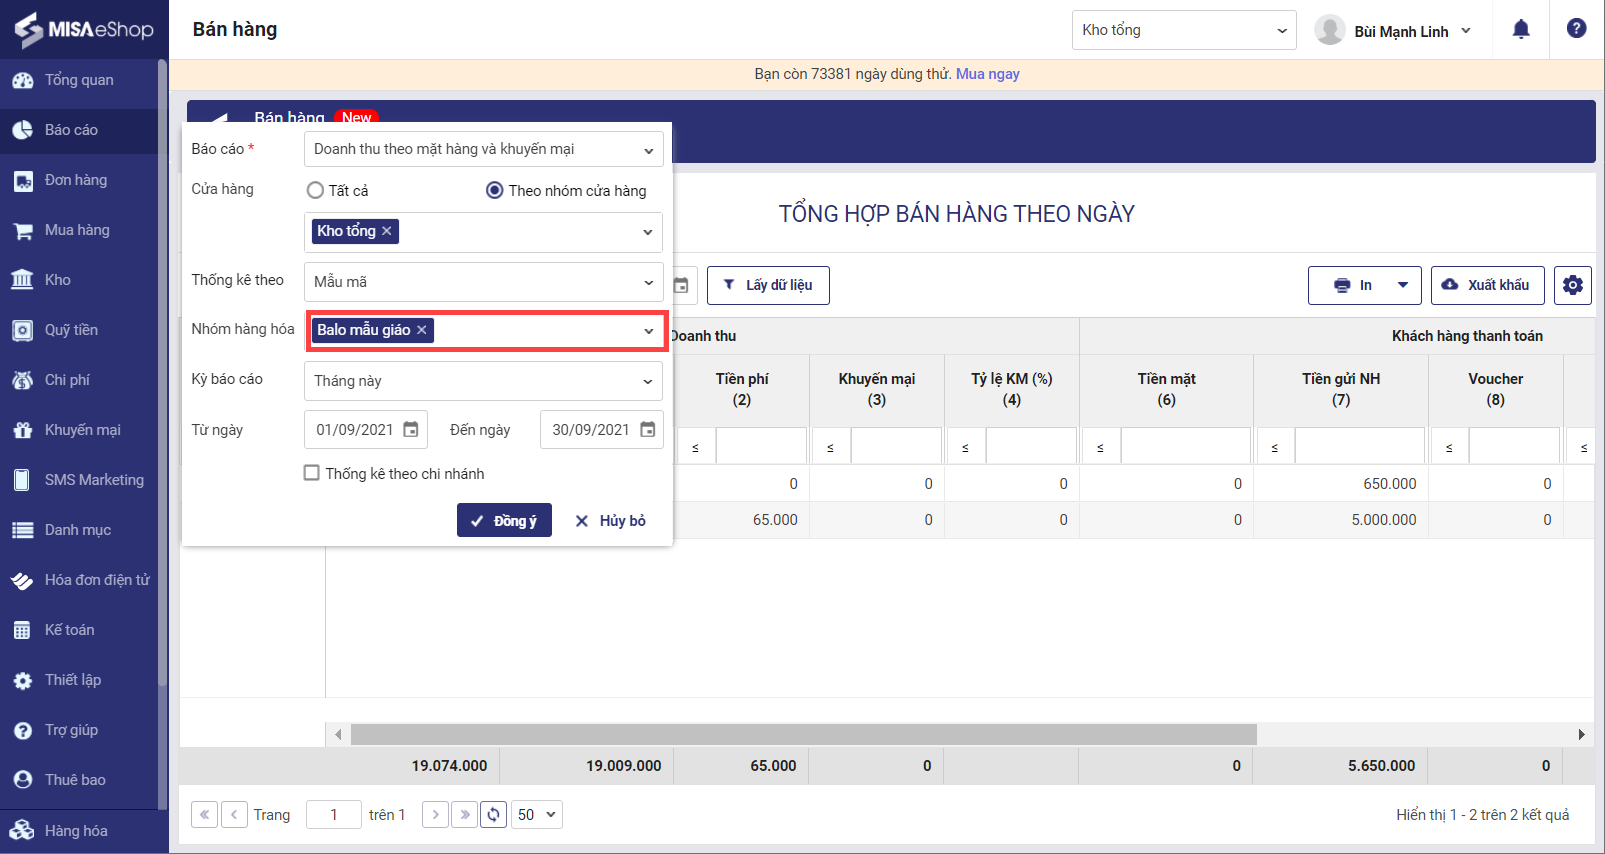
Task: Open Trợ giúp in sidebar
Action: [x=79, y=730]
